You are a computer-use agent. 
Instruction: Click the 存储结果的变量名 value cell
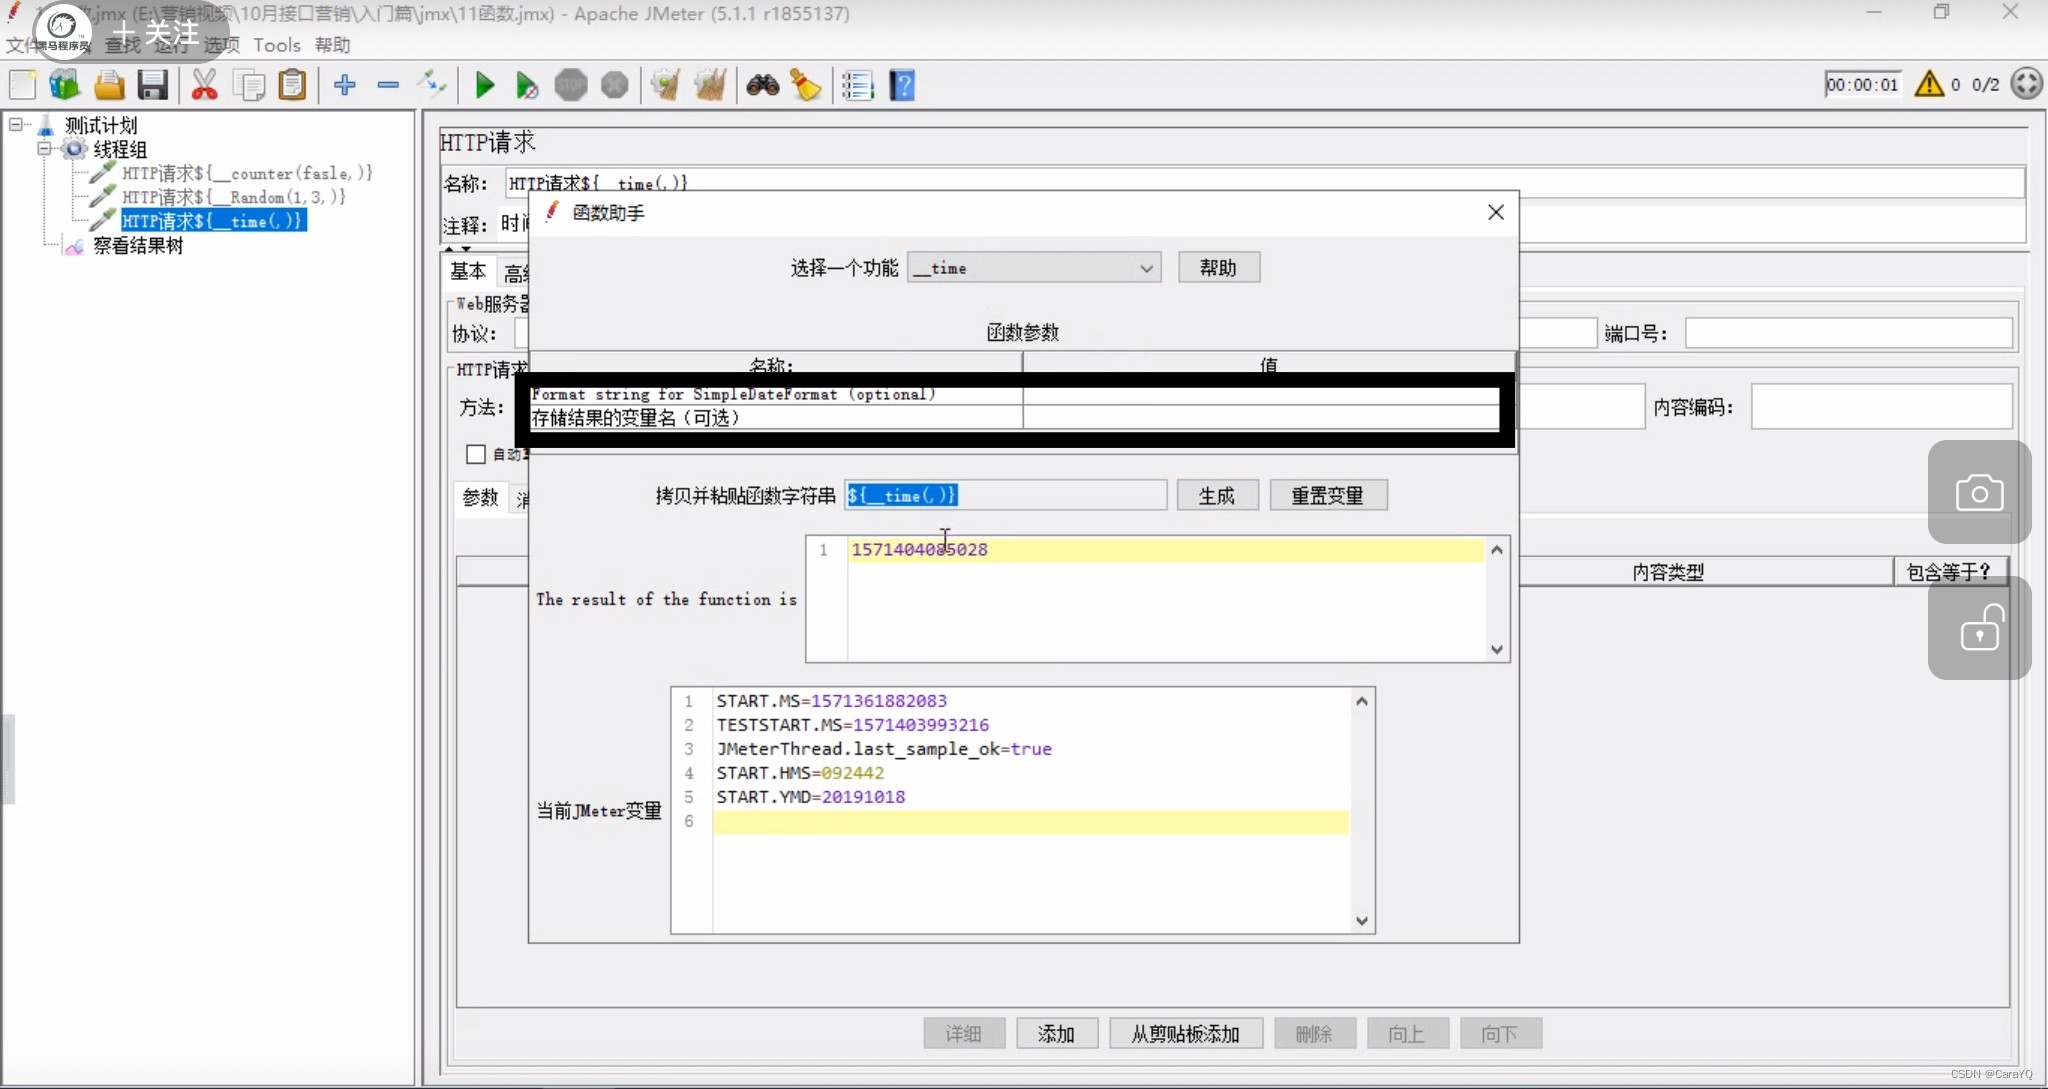pos(1261,418)
